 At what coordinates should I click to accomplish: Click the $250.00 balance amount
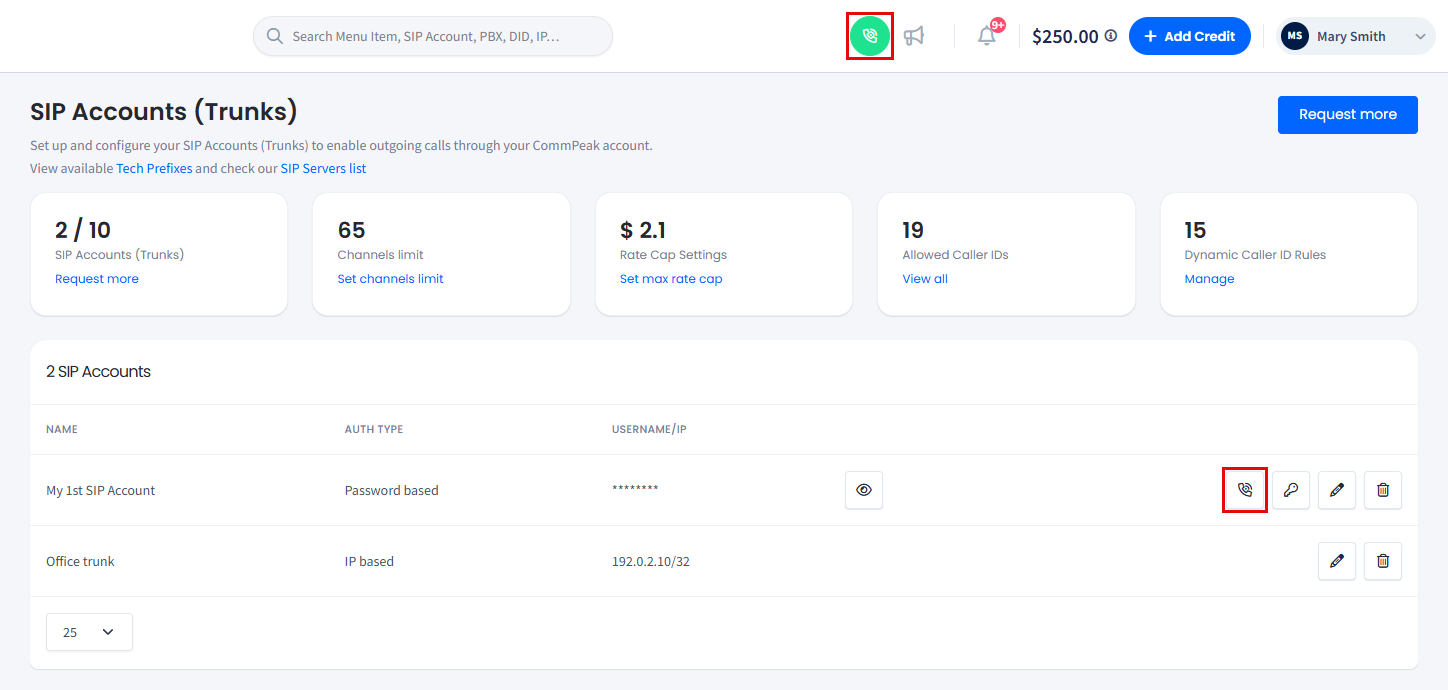1065,36
